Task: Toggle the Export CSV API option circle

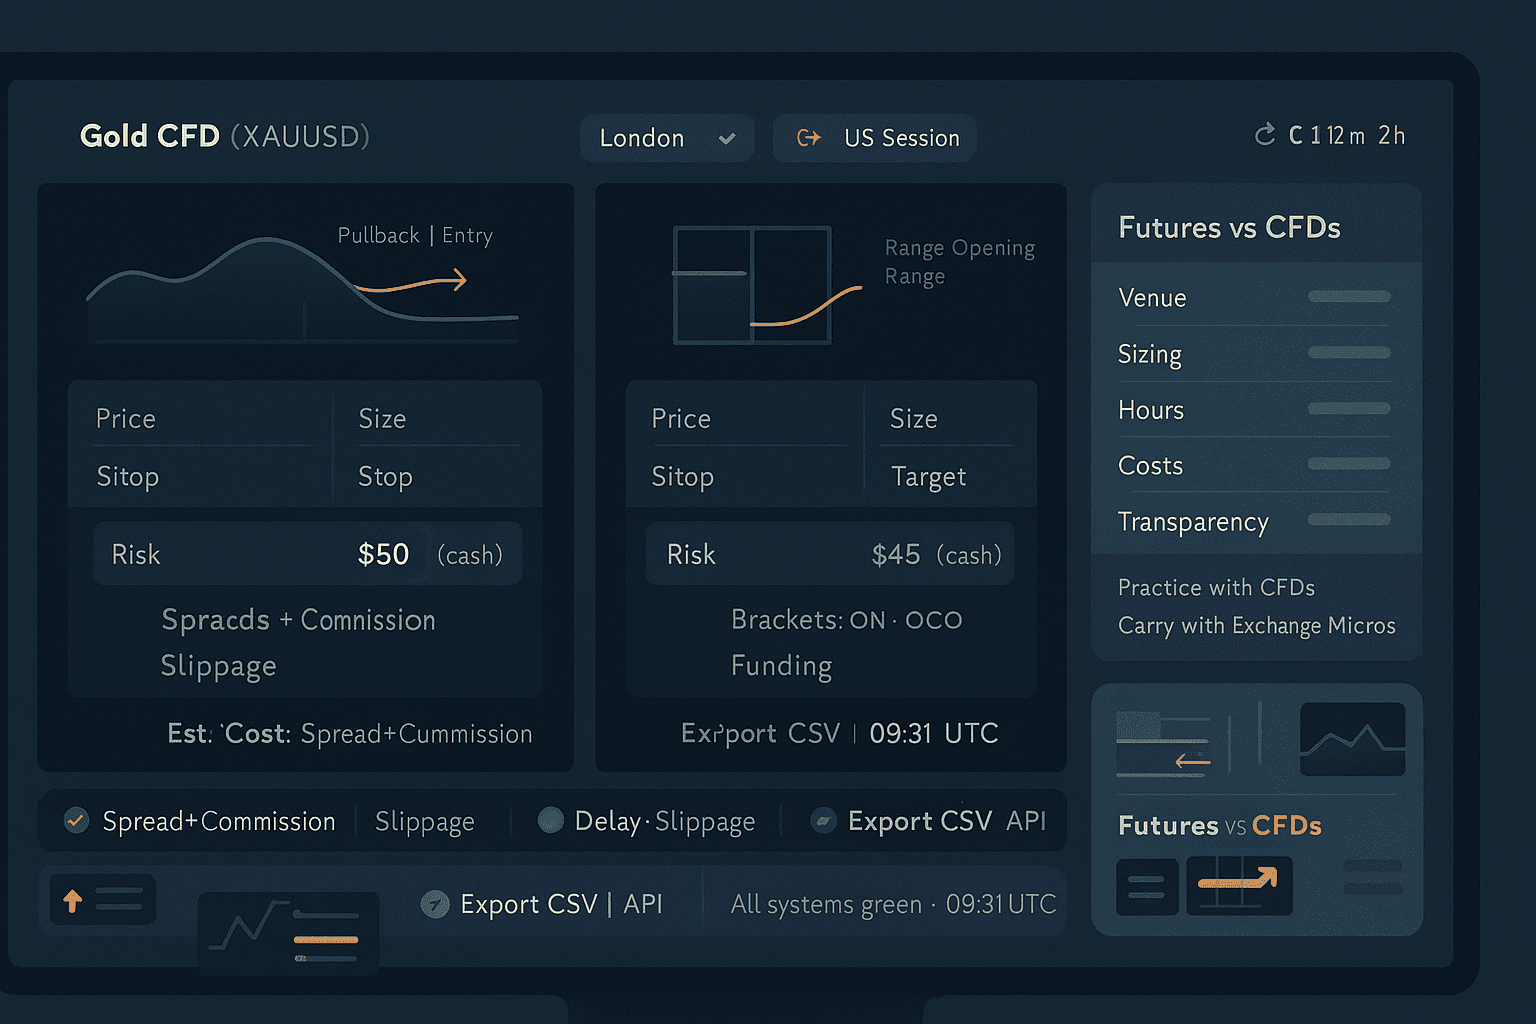Action: tap(823, 821)
